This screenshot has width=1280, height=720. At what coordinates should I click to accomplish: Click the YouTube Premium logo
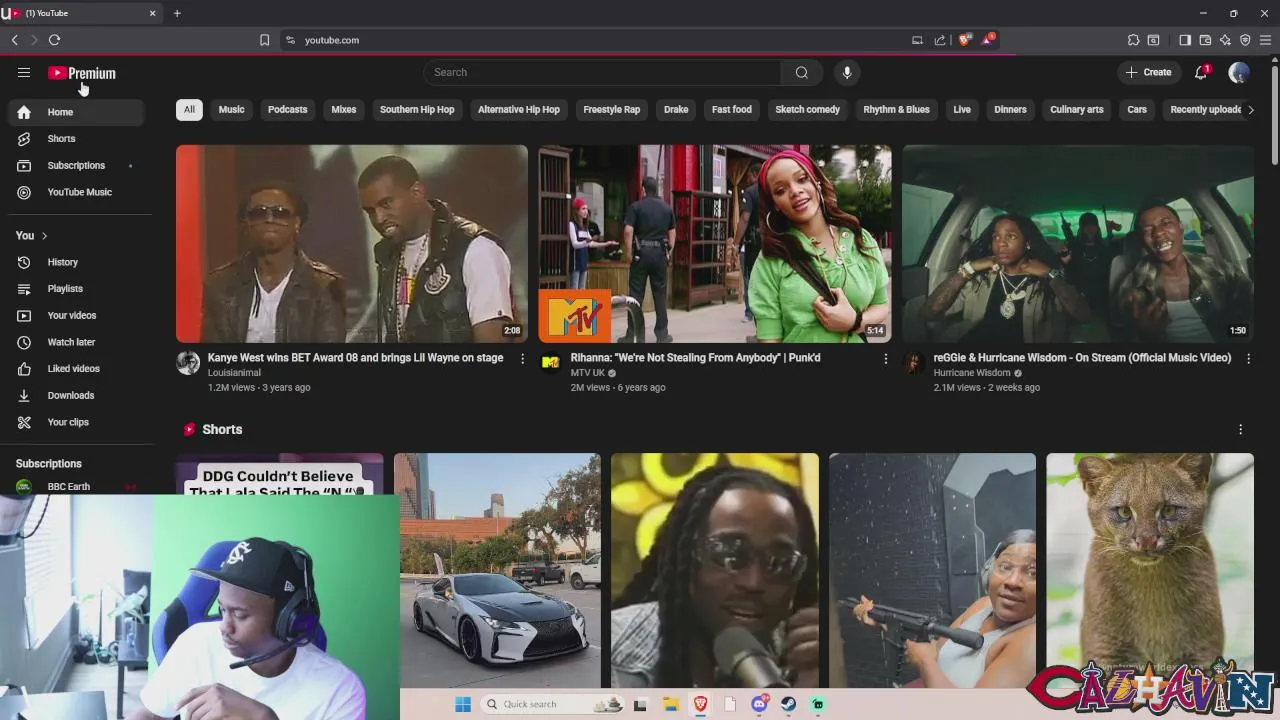click(82, 73)
